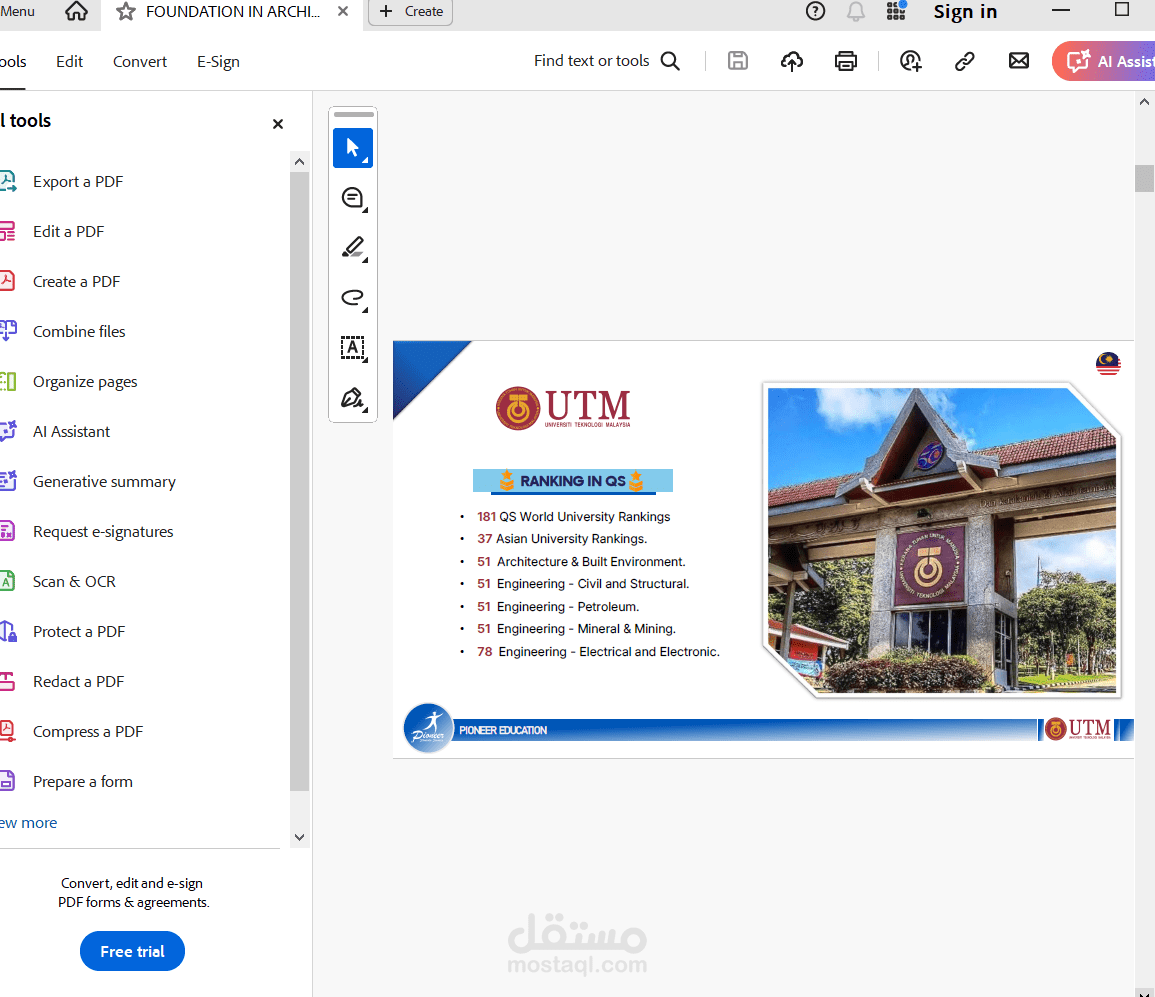Open Combine files tool

point(79,332)
